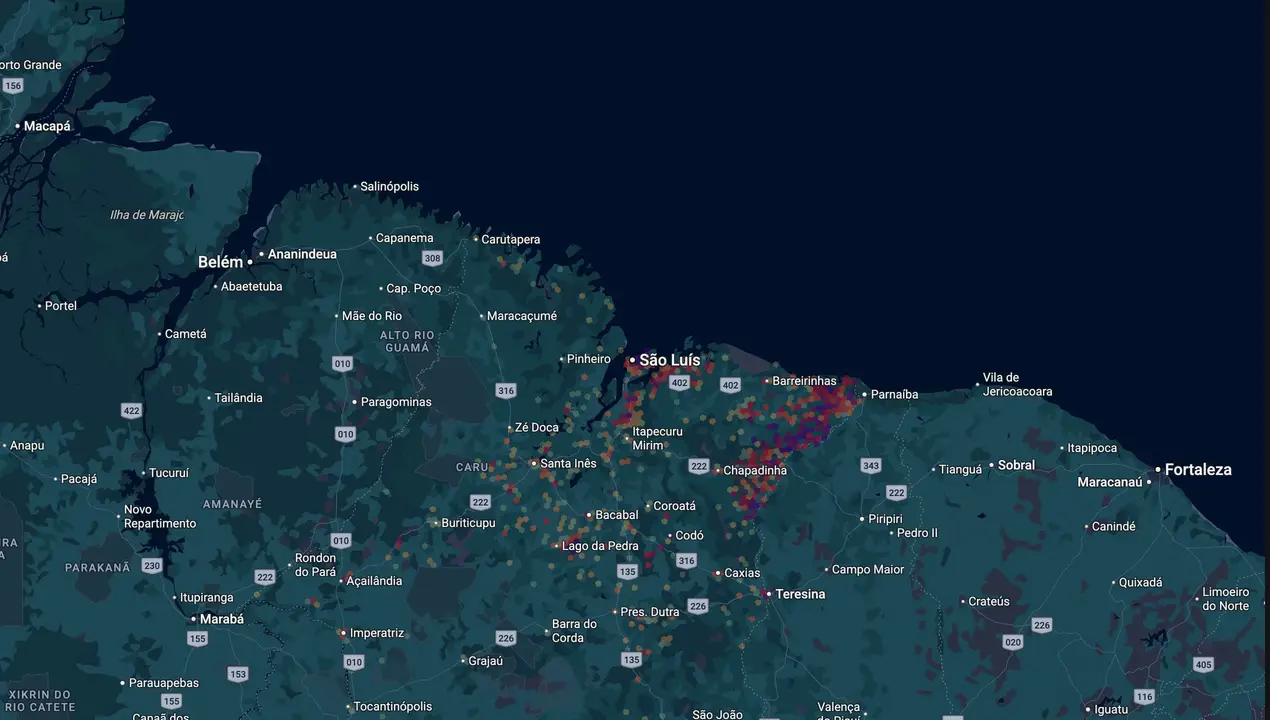This screenshot has height=720, width=1270.
Task: Select the Paragominas label
Action: pos(396,402)
